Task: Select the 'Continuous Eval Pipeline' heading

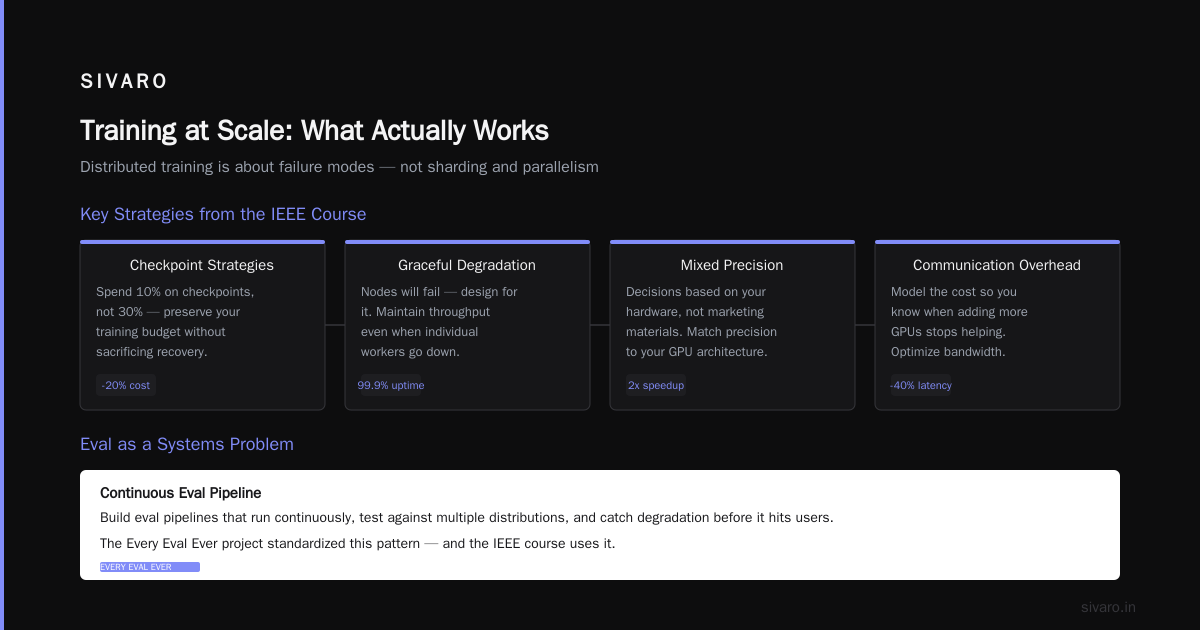Action: pos(181,493)
